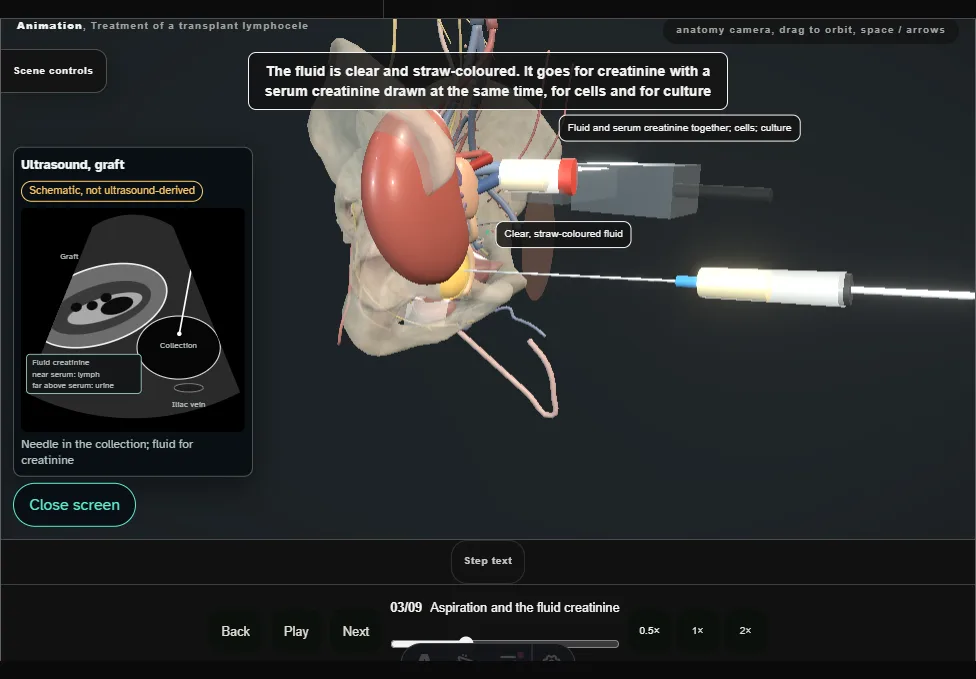
Task: Click the Close screen button
Action: (74, 505)
